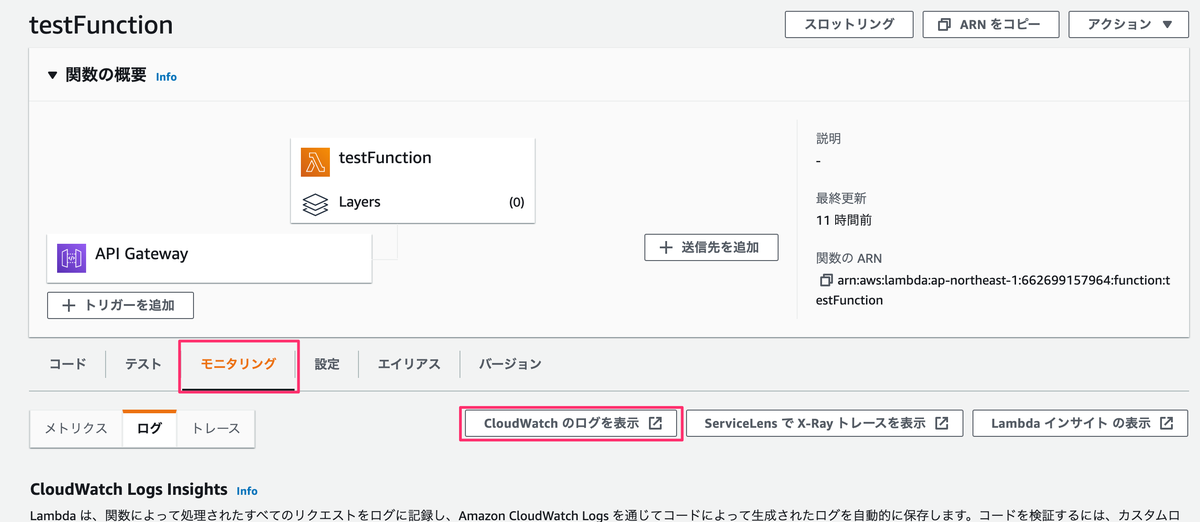The height and width of the screenshot is (522, 1200).
Task: Click Info link beside CloudWatch Logs Insights
Action: tap(247, 491)
